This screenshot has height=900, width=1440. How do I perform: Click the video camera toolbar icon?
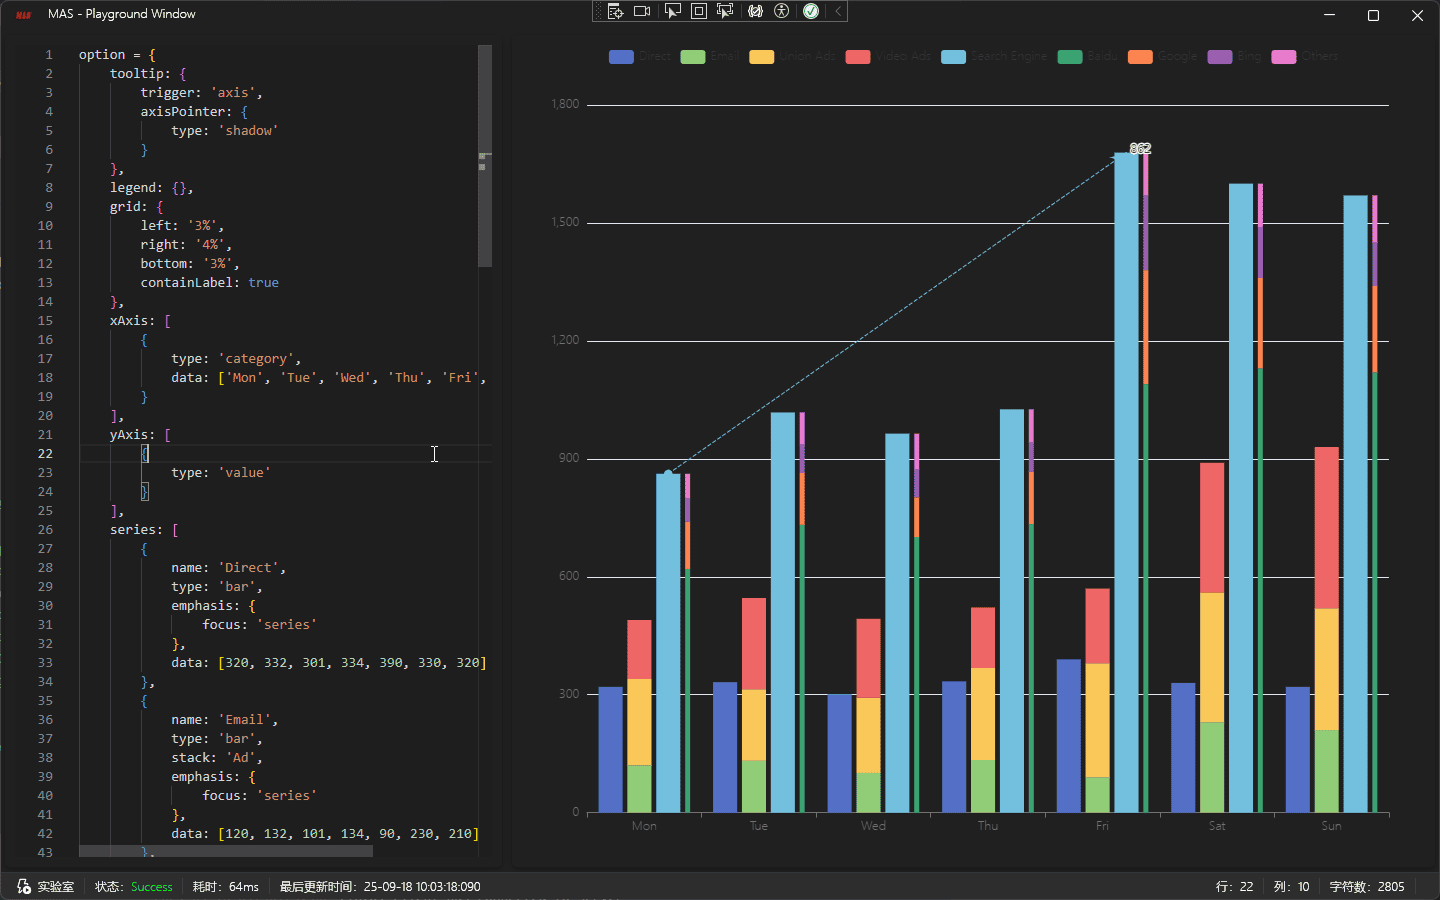pyautogui.click(x=643, y=11)
